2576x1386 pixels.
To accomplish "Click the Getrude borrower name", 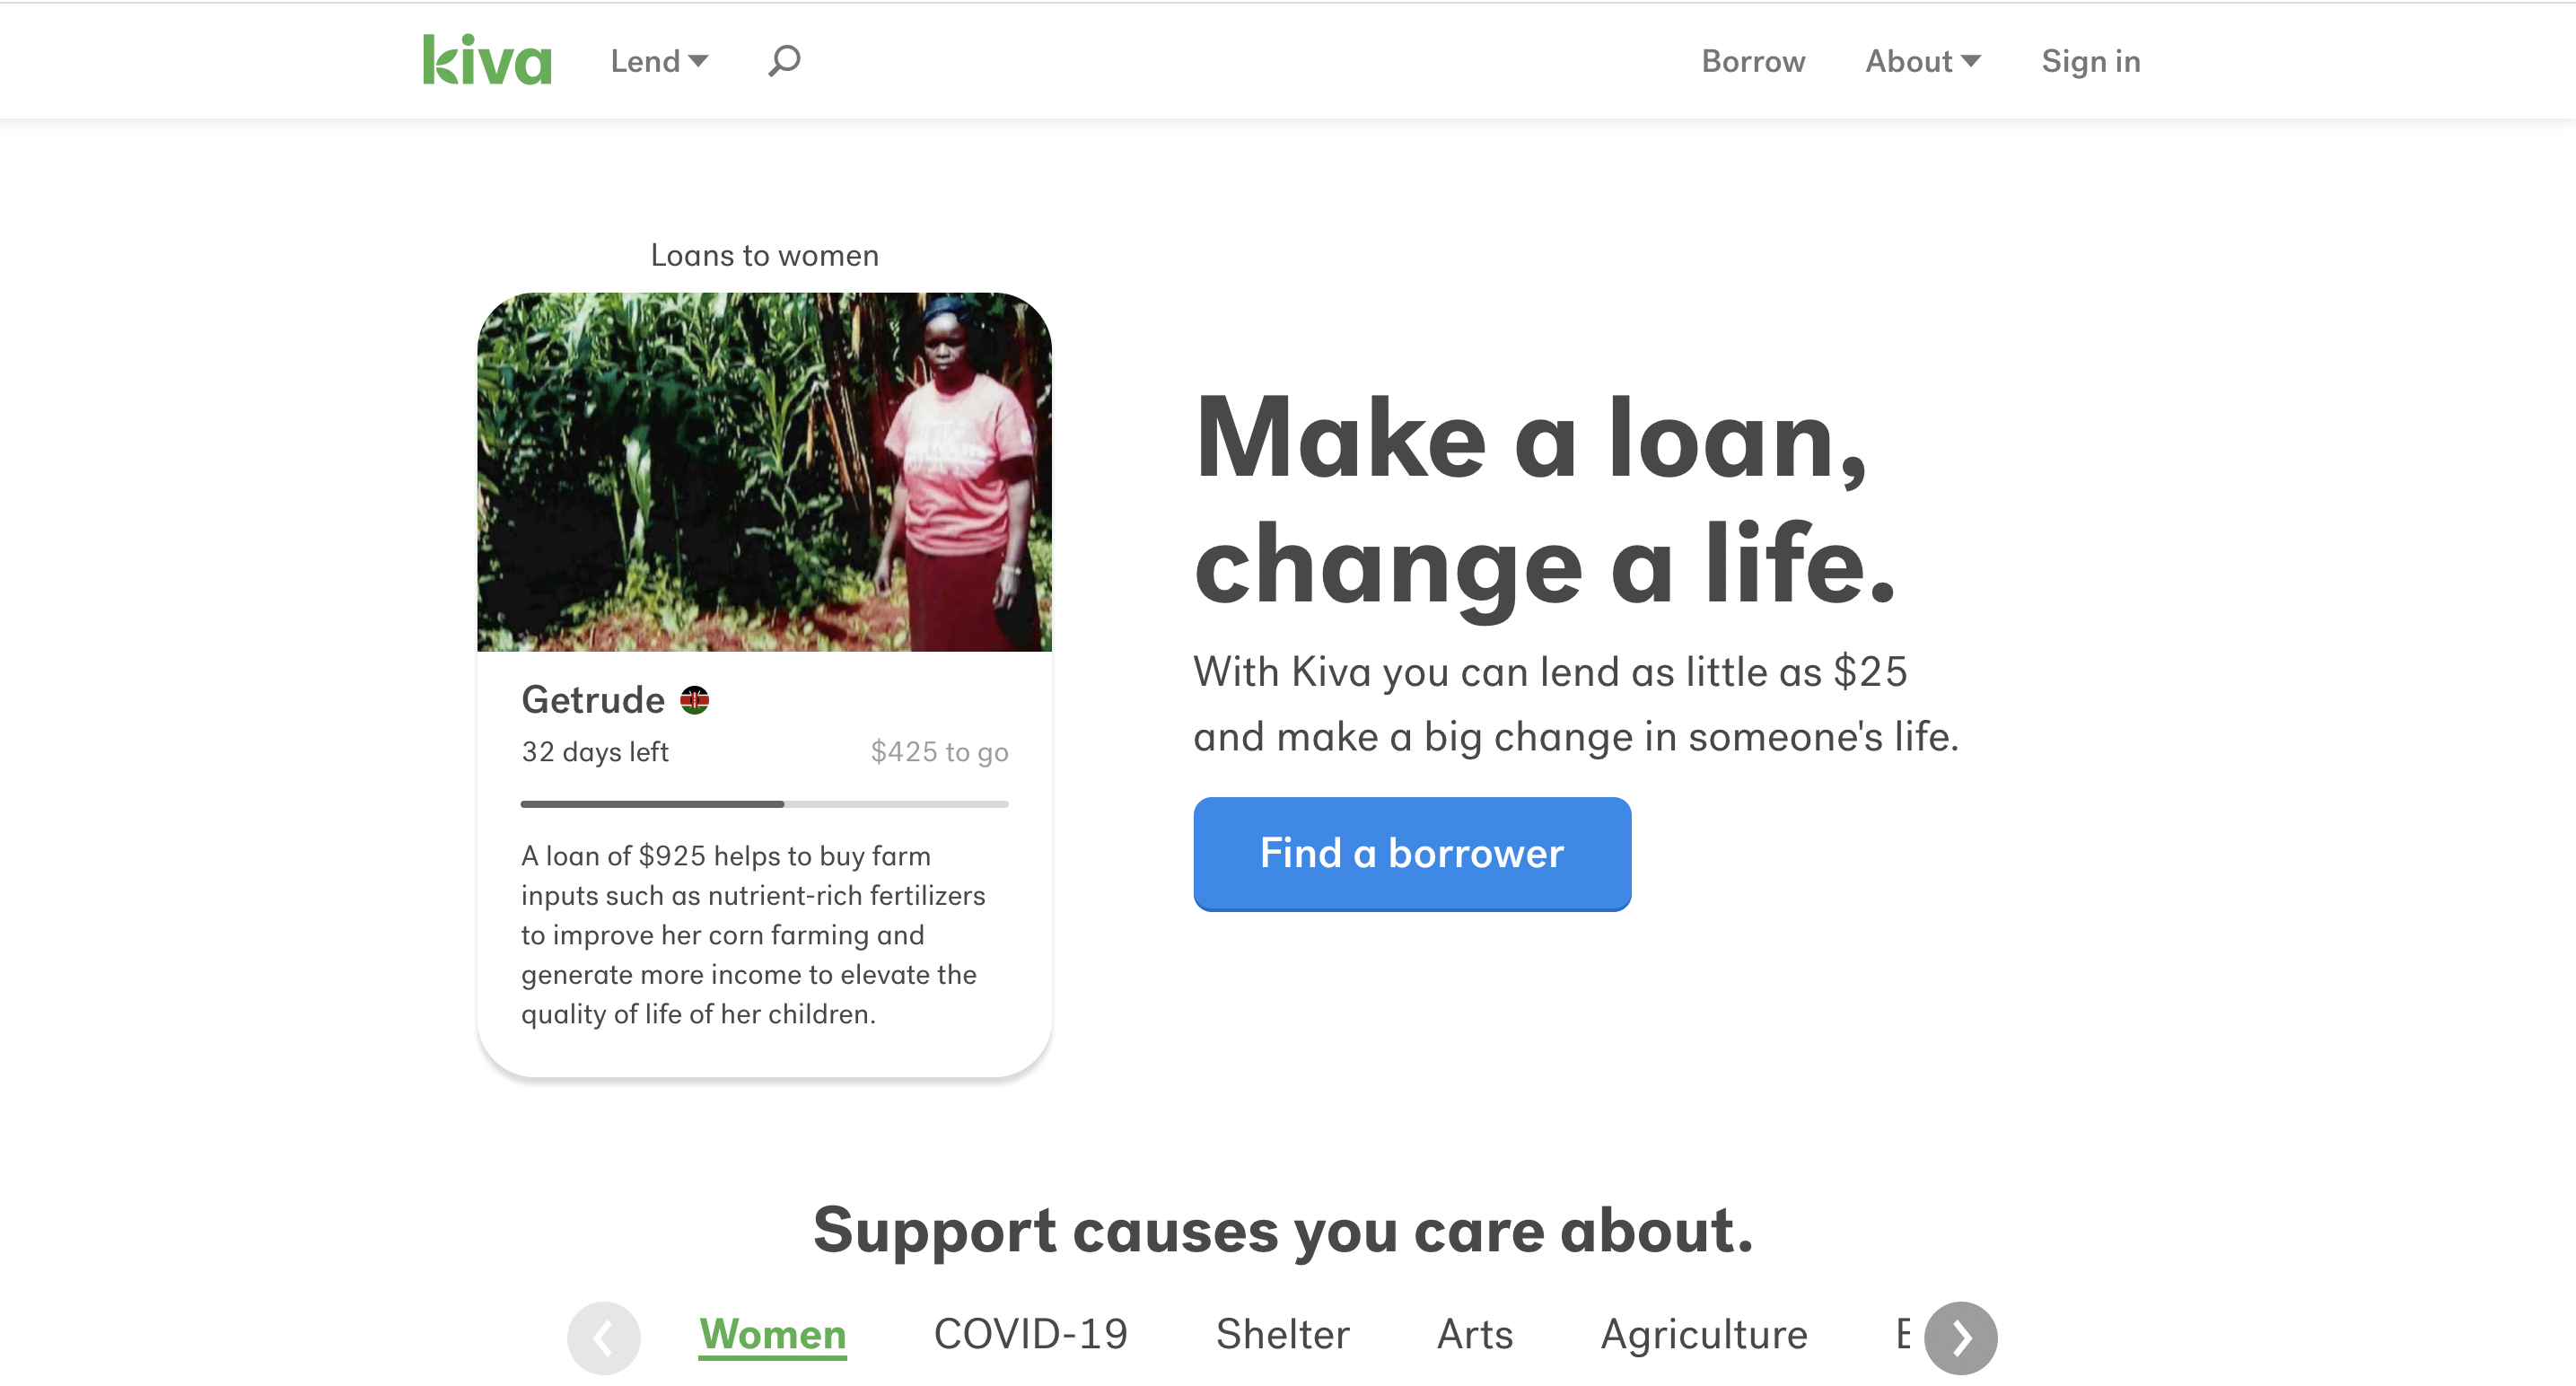I will click(x=593, y=700).
